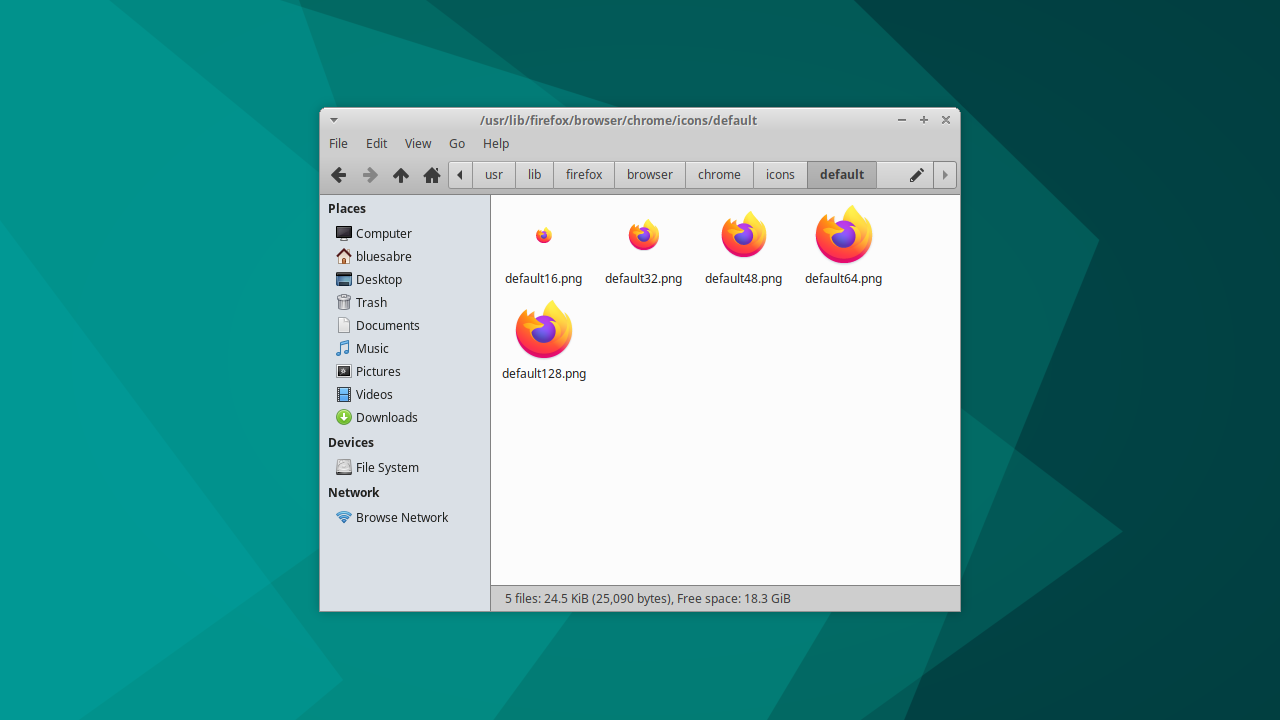
Task: Click the left breadcrumb scroll arrow
Action: pyautogui.click(x=459, y=174)
